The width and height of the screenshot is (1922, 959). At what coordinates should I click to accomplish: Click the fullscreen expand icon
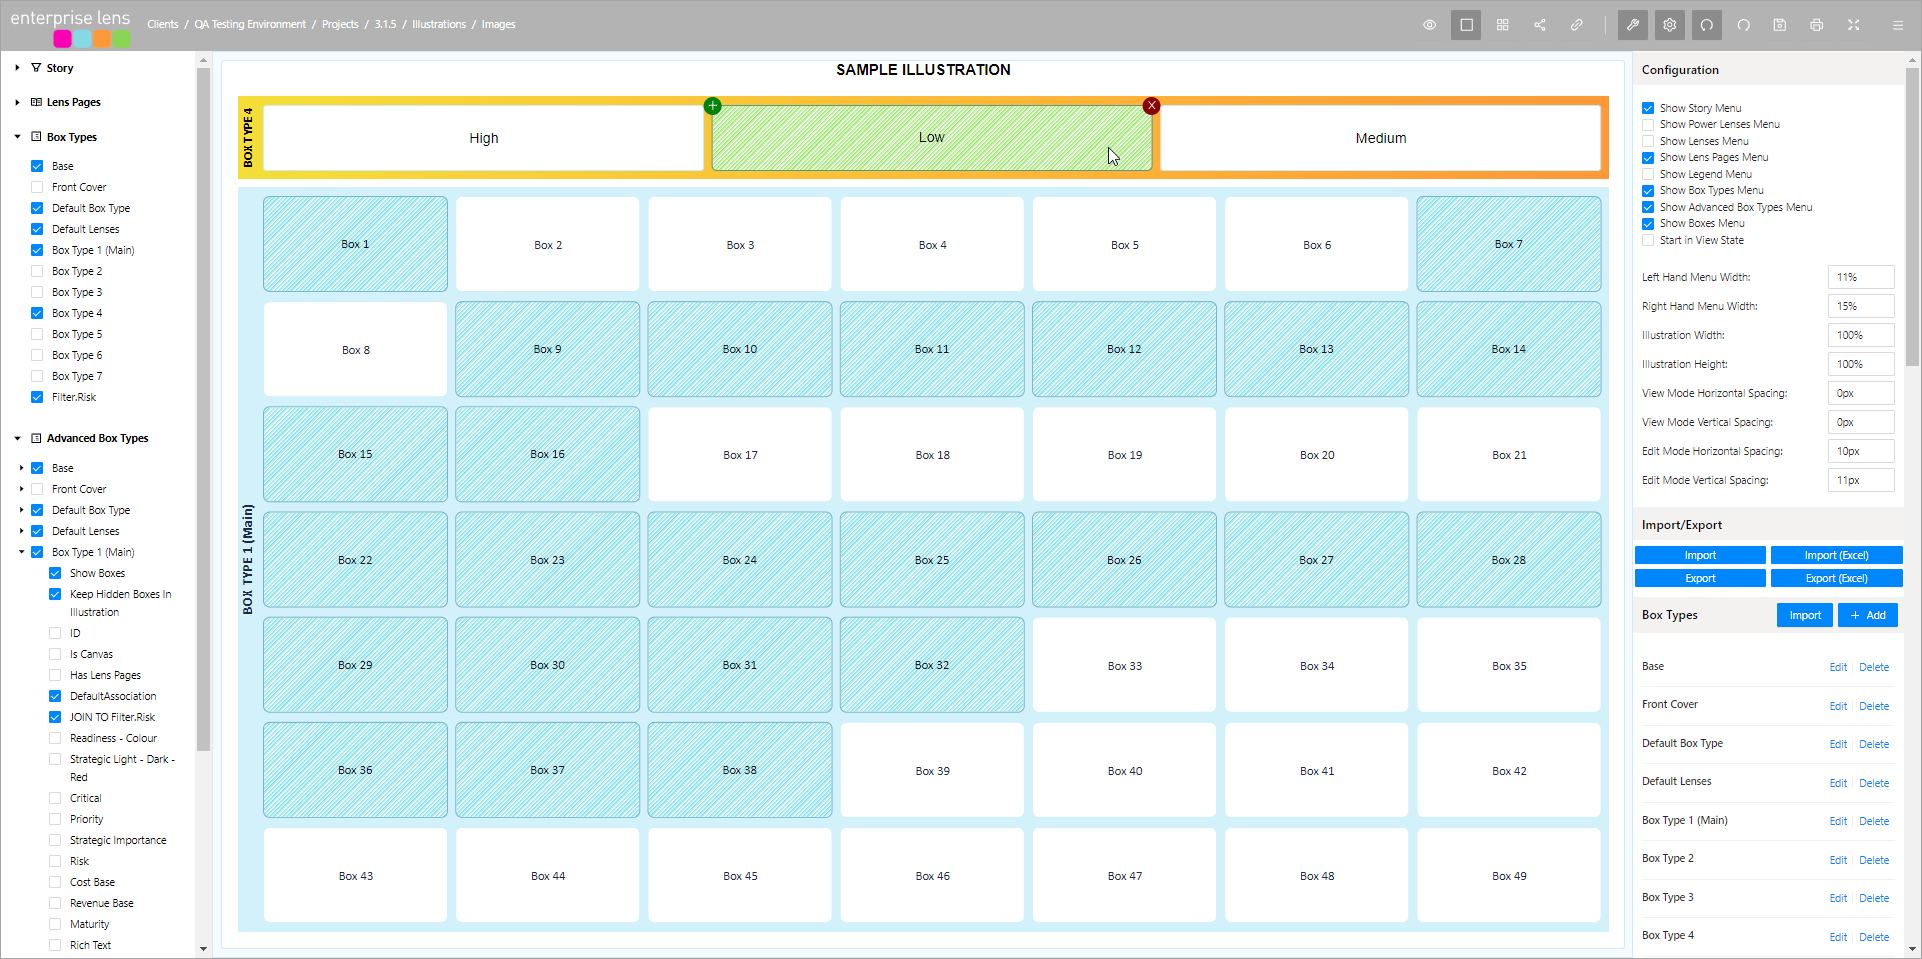pos(1853,25)
